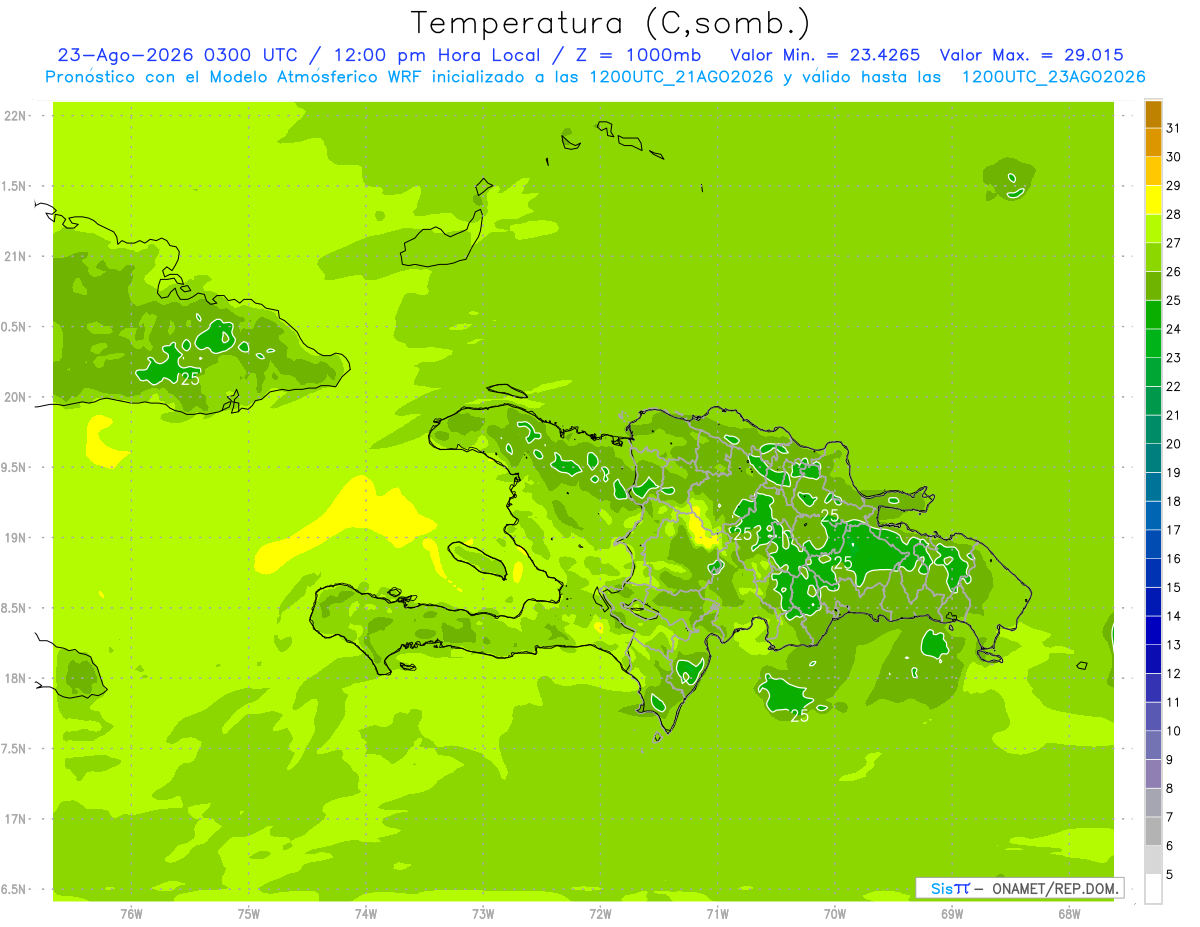Click the legend scale value '15'
Image resolution: width=1200 pixels, height=927 pixels.
1173,587
